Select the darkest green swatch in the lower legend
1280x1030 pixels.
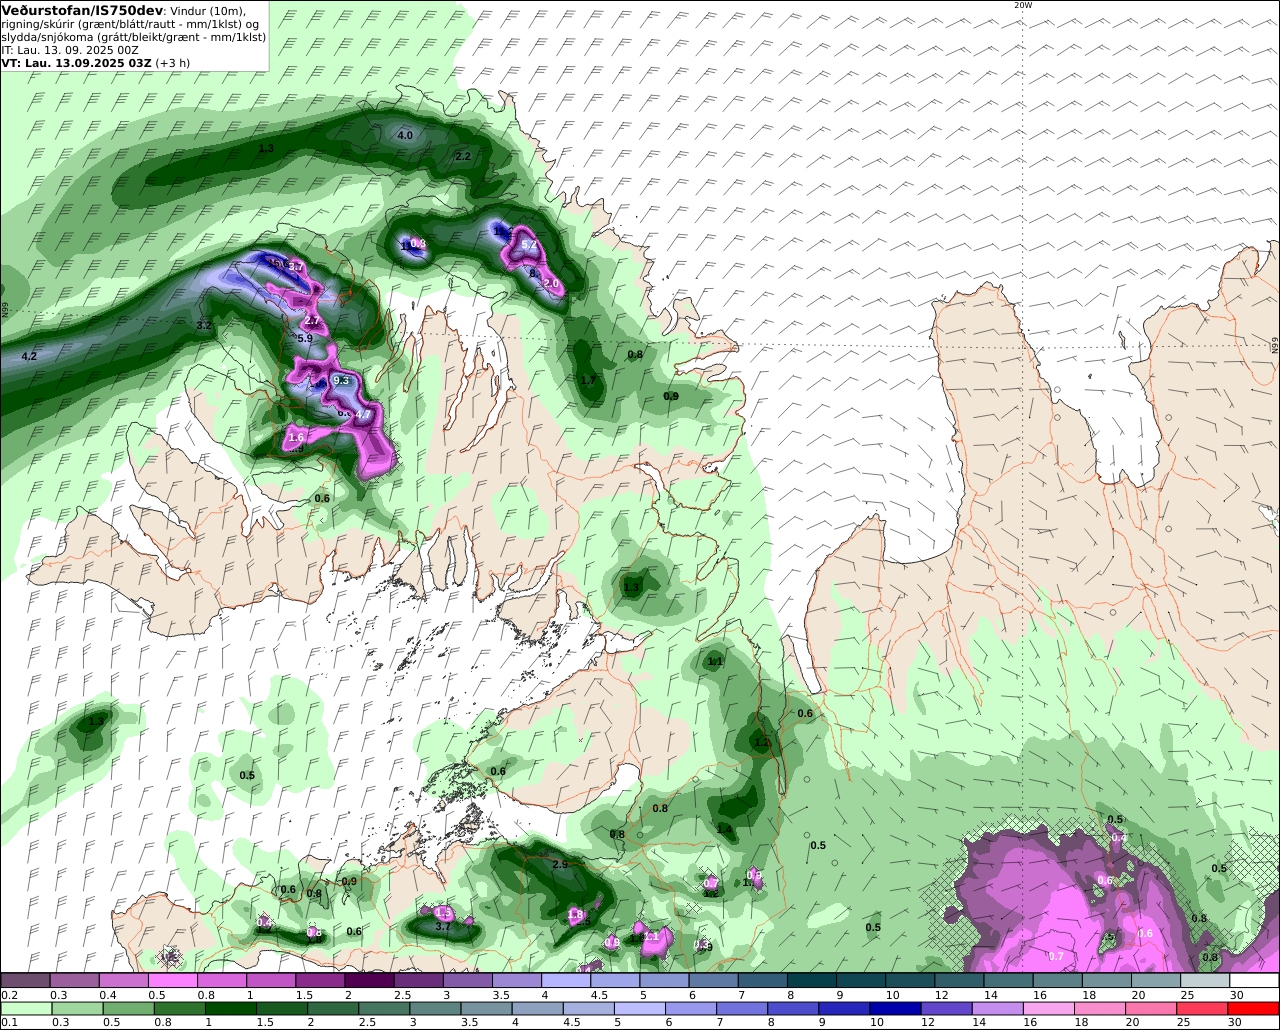tap(231, 1009)
